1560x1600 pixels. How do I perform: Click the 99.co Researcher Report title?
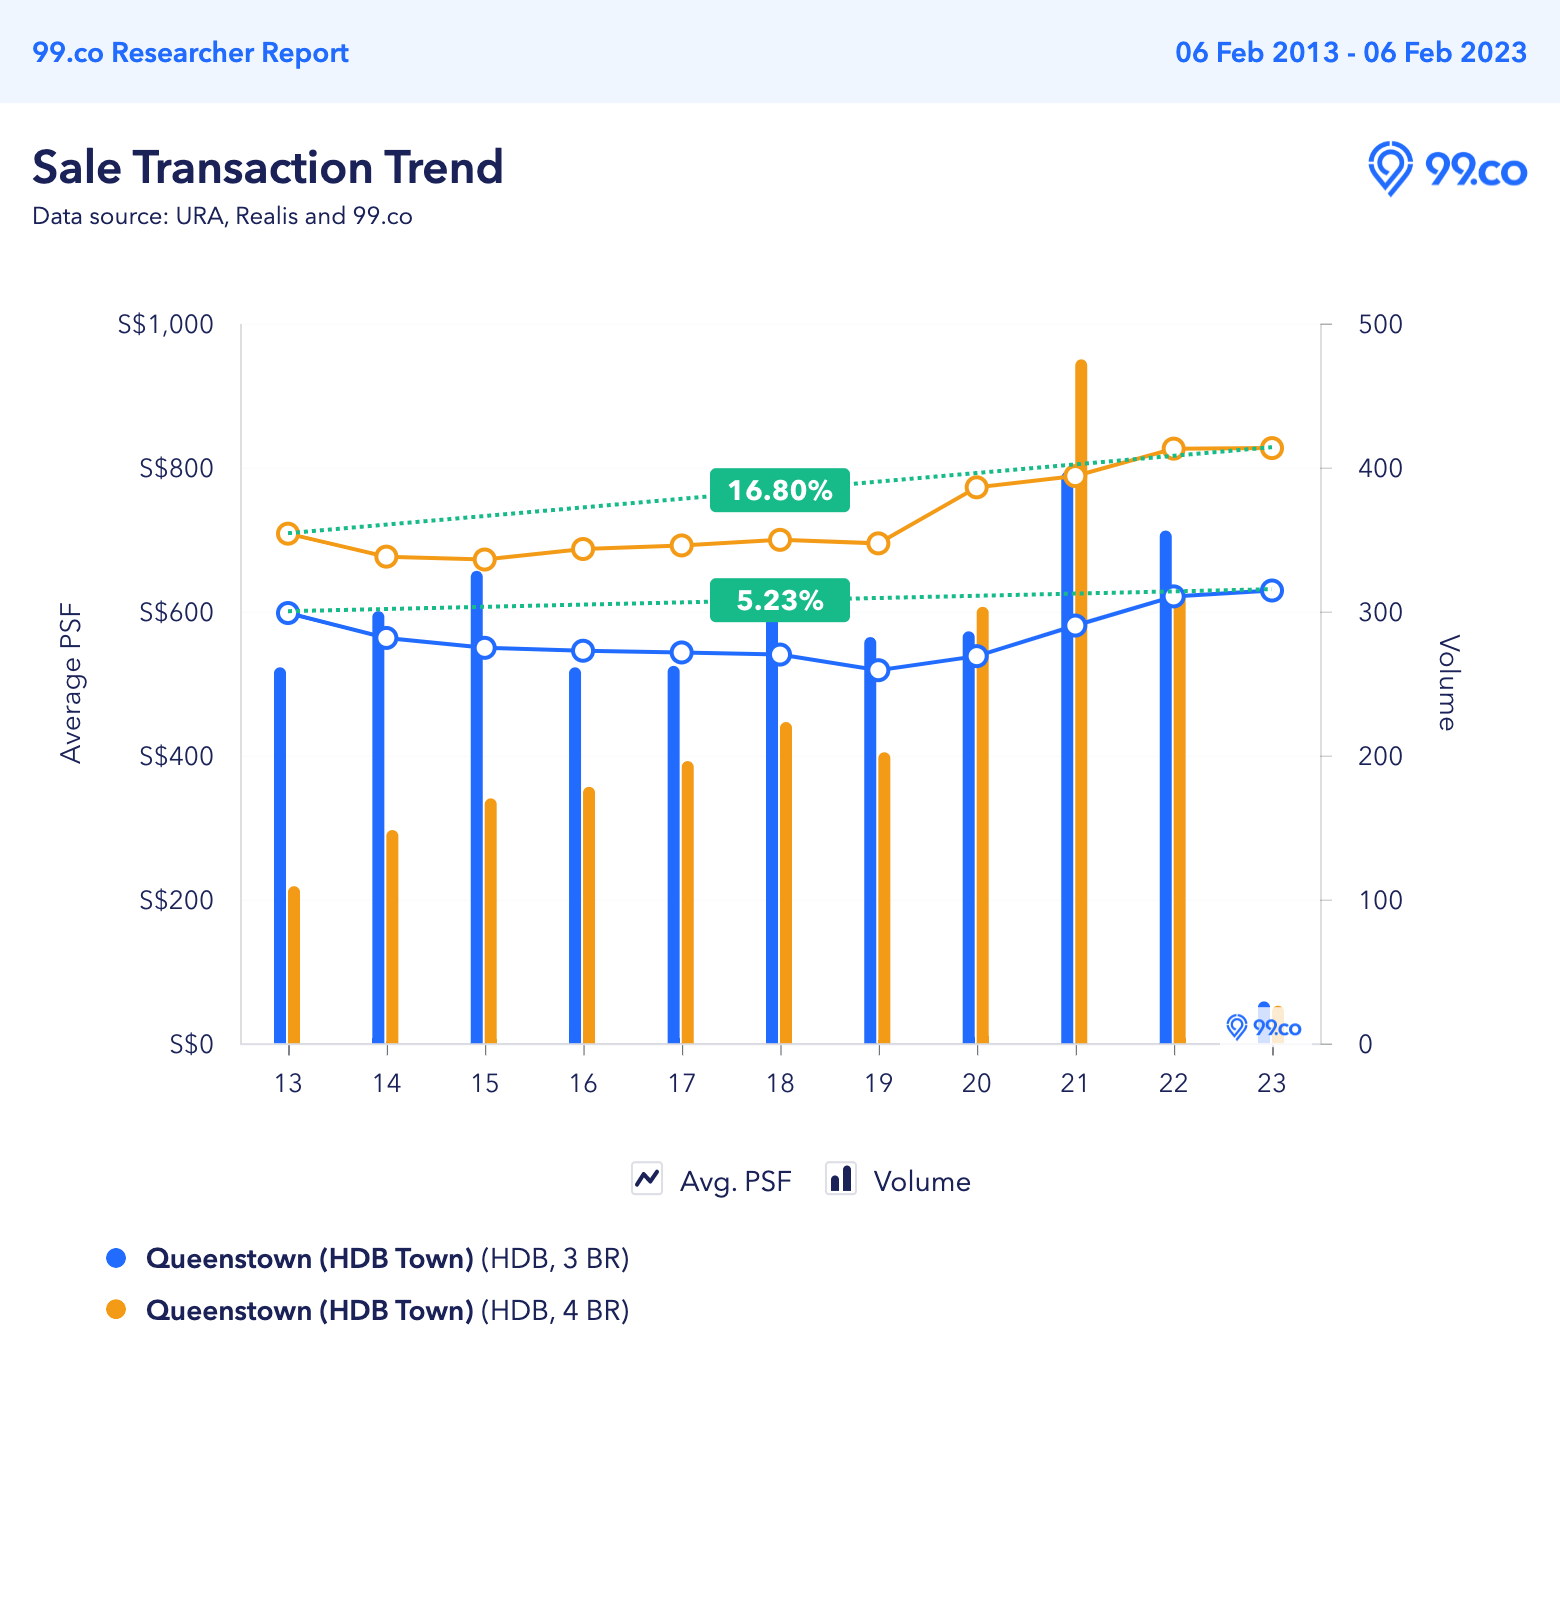(190, 53)
